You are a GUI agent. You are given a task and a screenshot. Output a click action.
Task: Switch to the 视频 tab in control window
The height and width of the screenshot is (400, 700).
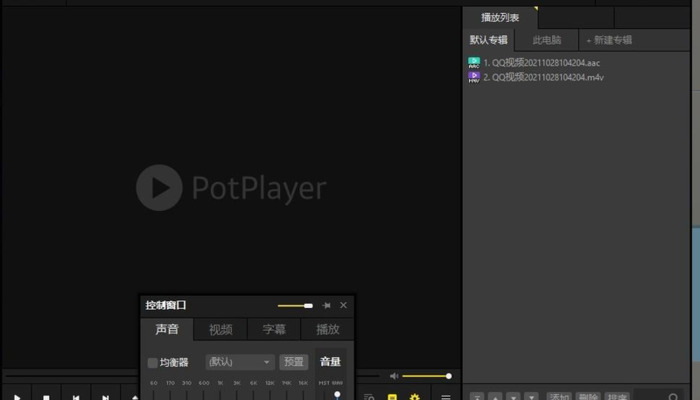click(x=220, y=330)
